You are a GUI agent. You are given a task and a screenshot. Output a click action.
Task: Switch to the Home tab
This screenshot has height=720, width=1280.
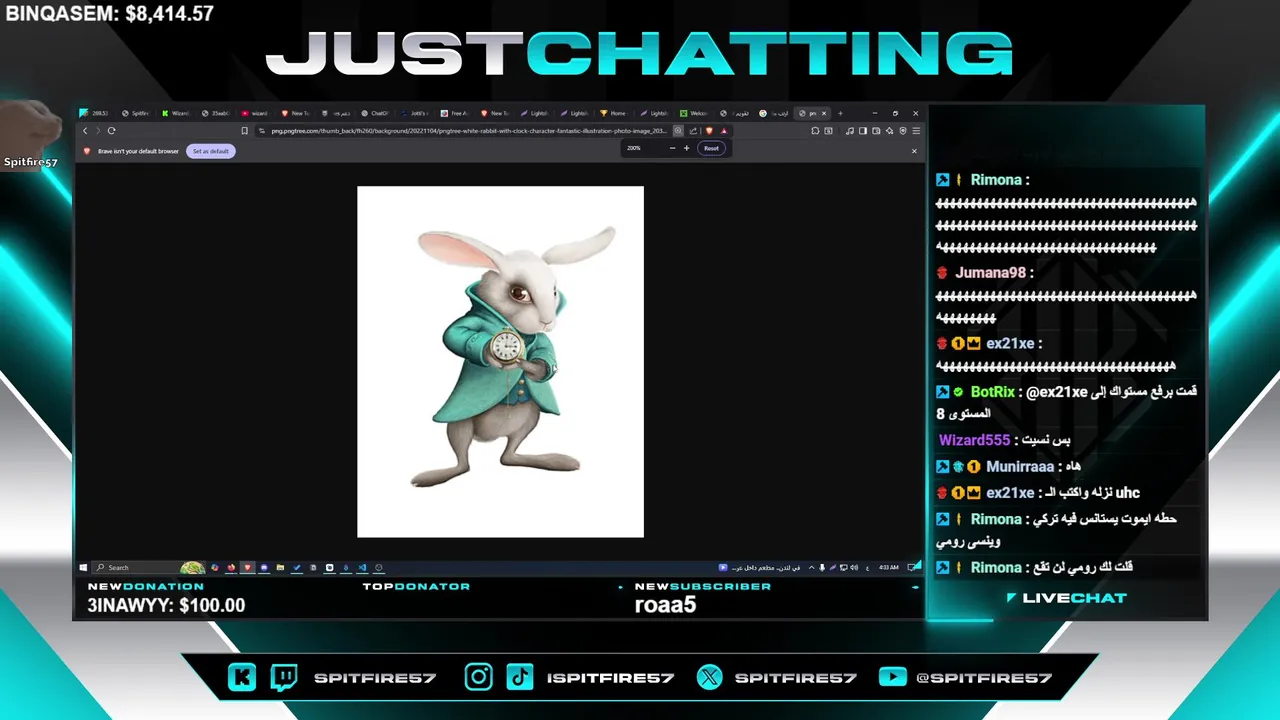(x=613, y=113)
